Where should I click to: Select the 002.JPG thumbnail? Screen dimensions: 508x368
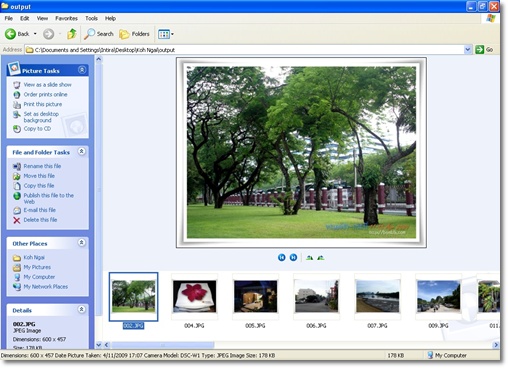[x=134, y=297]
